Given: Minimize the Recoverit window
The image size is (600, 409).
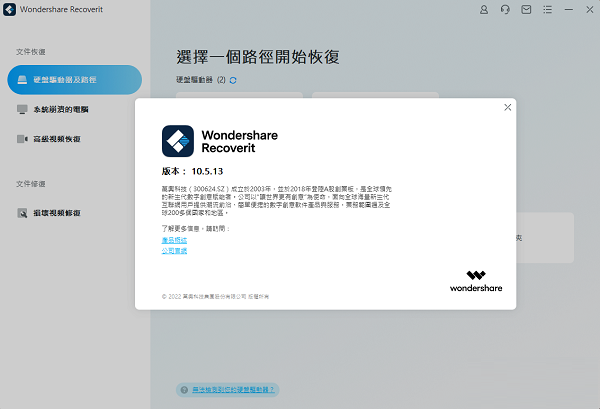Looking at the screenshot, I should (569, 10).
